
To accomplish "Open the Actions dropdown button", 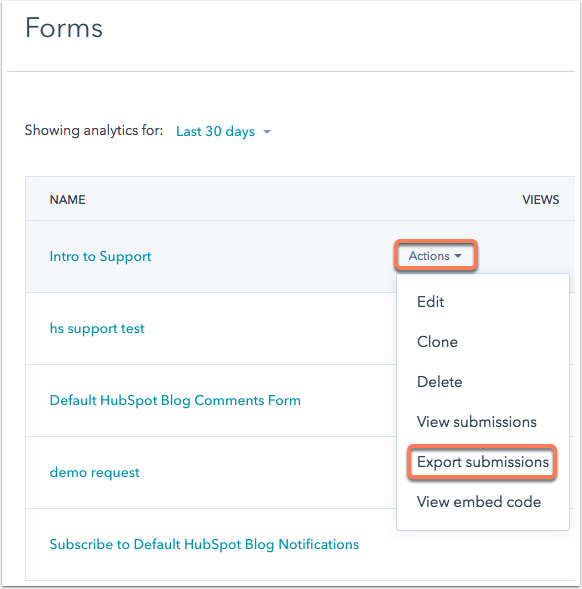I will (x=435, y=256).
